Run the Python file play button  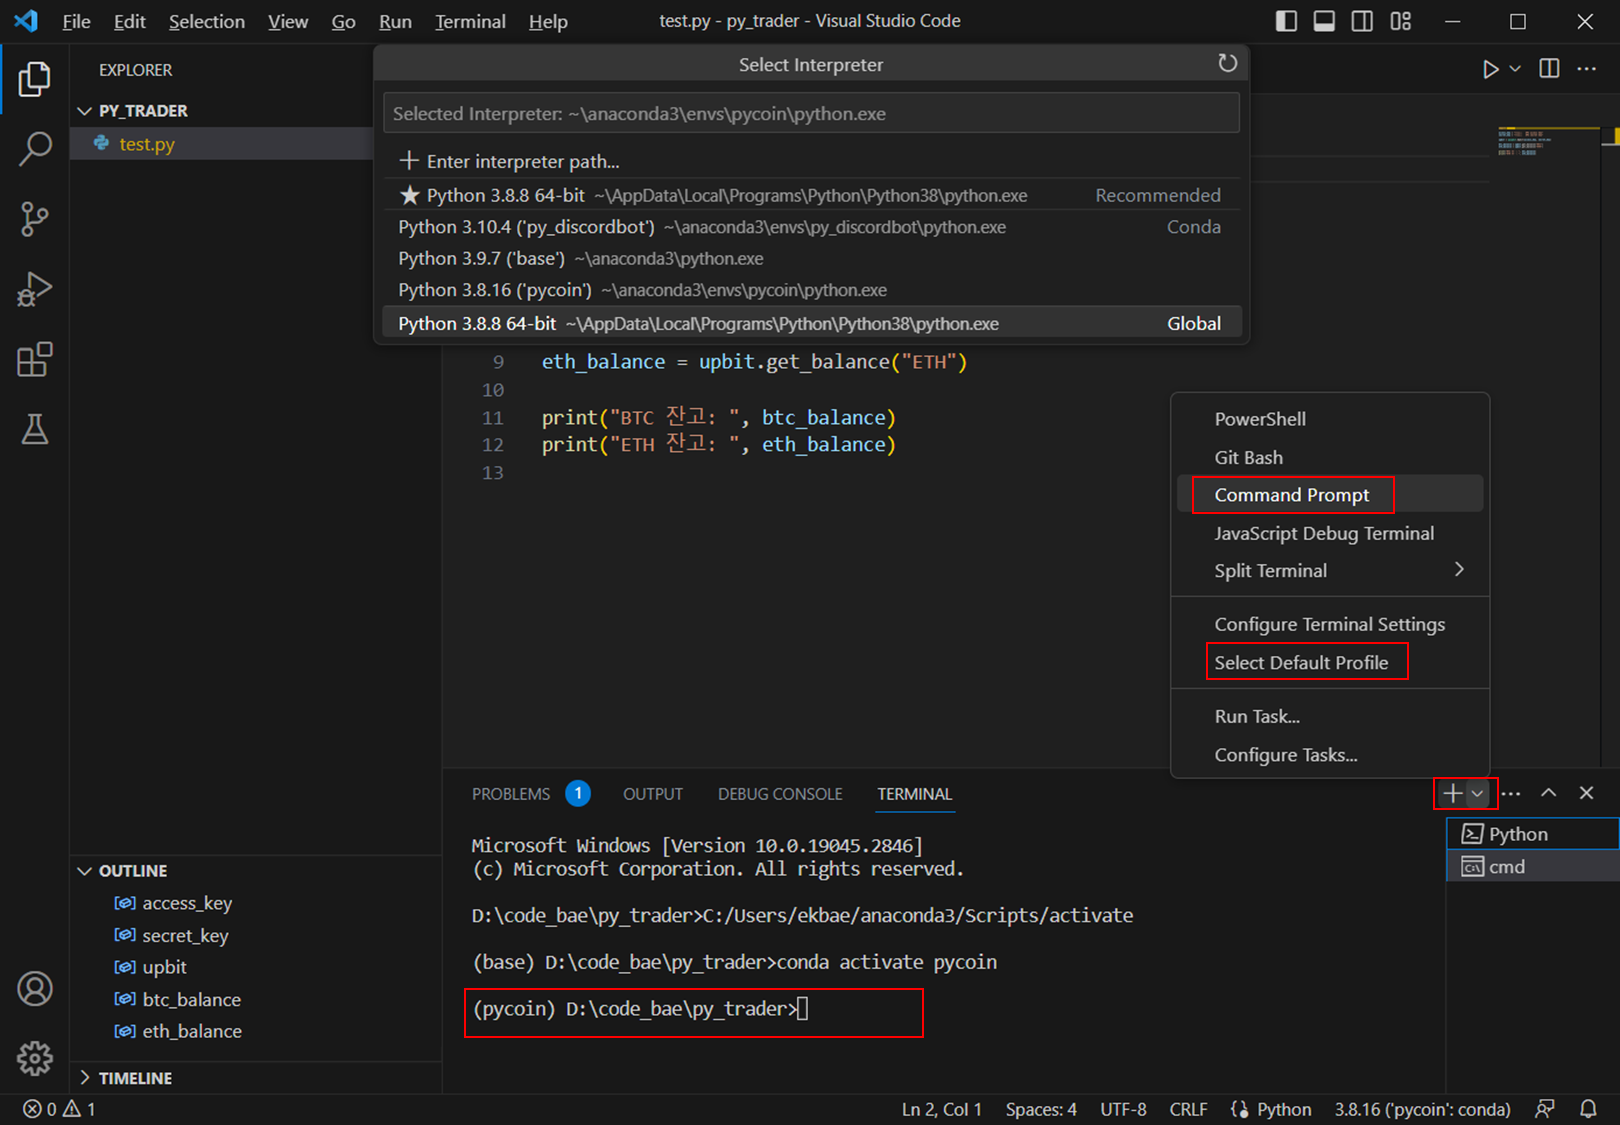tap(1489, 69)
